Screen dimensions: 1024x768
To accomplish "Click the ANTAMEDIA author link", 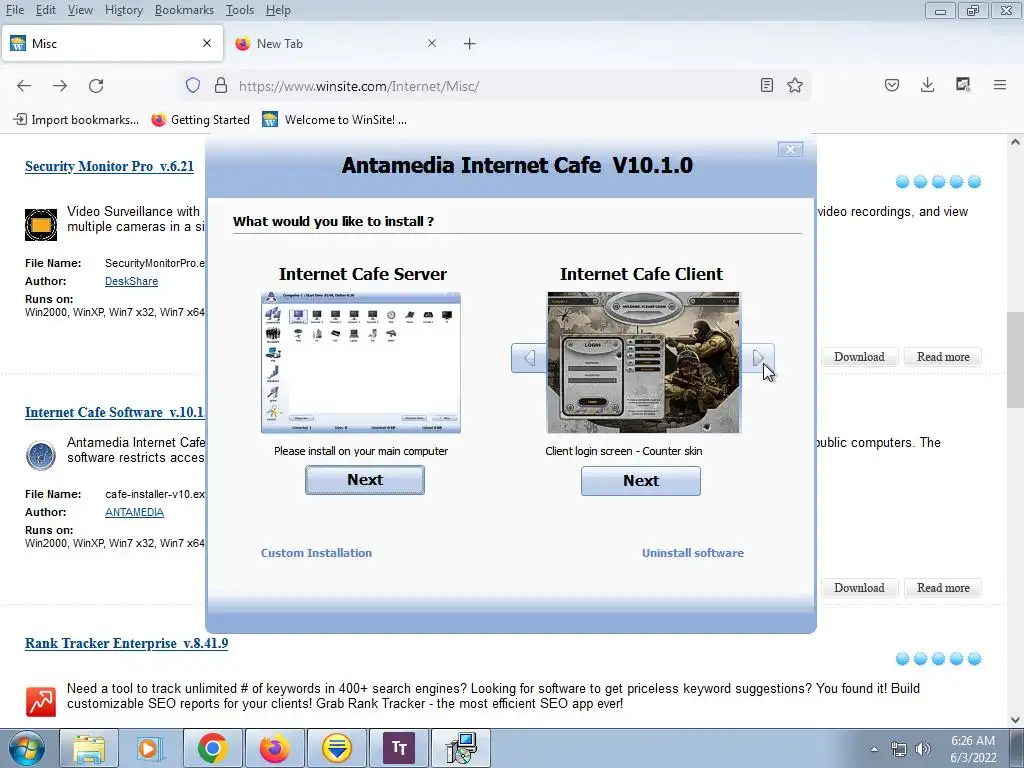I will click(134, 512).
